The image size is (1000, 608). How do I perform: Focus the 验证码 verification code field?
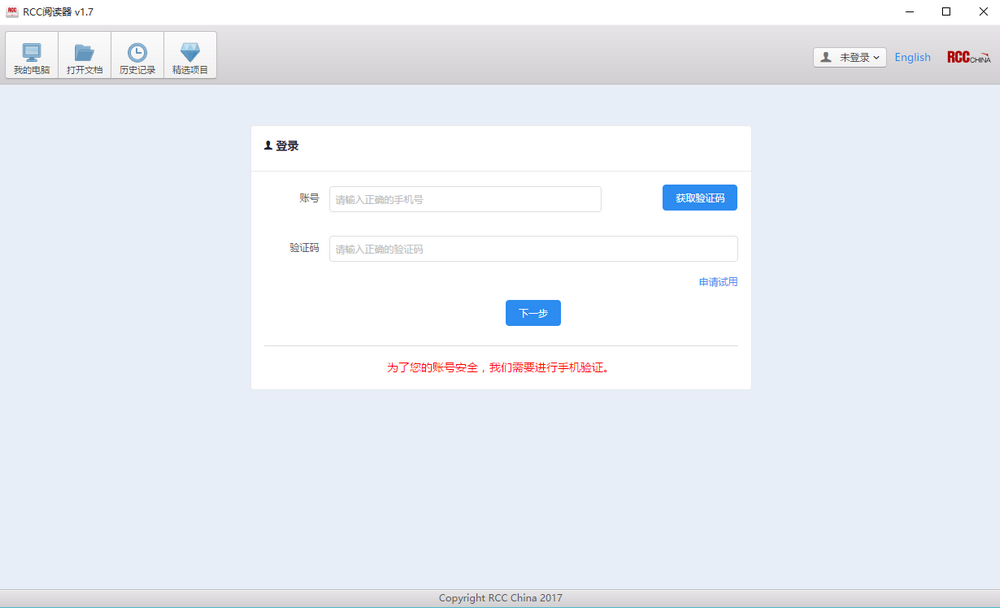pos(533,248)
